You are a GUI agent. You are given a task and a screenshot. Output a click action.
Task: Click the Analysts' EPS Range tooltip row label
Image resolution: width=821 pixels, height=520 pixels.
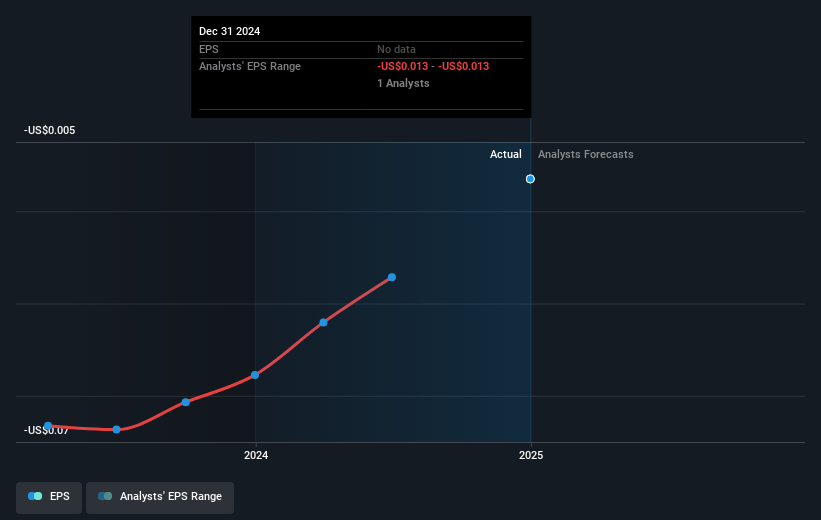coord(250,67)
